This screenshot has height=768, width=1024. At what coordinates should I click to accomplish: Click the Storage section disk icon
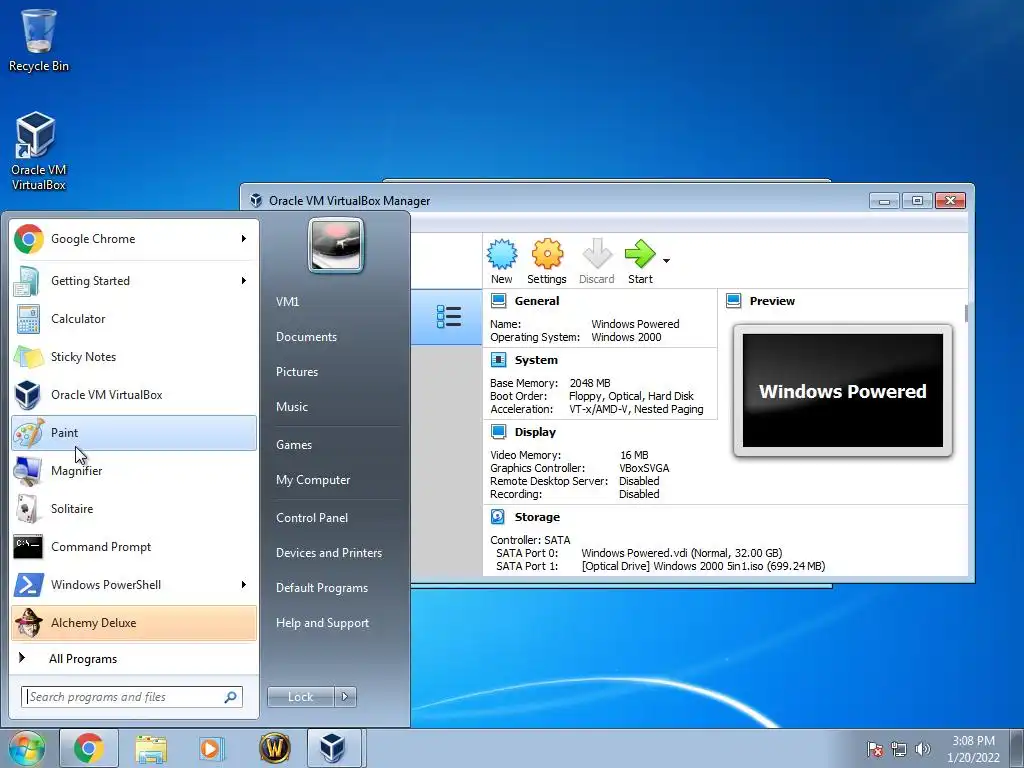tap(498, 517)
